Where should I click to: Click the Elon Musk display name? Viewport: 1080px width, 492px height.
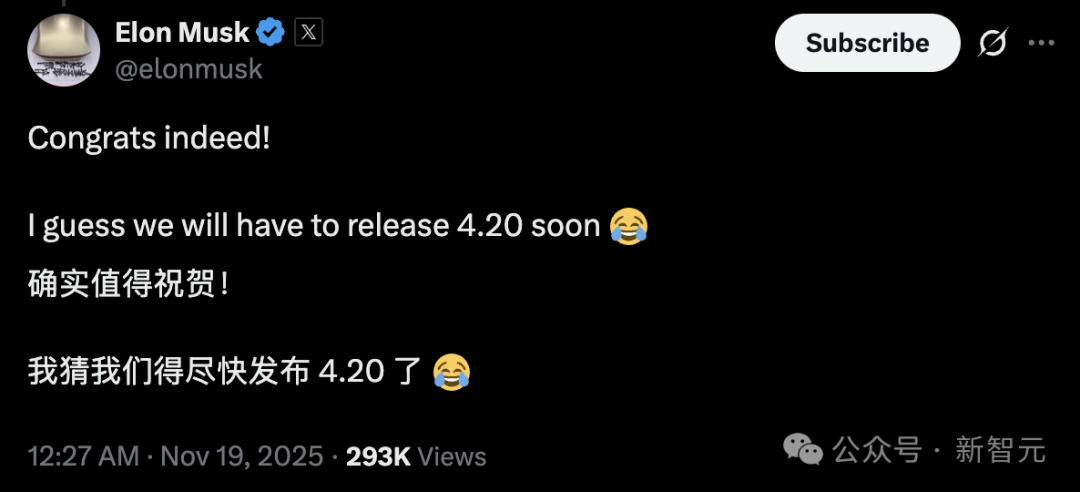(x=181, y=33)
